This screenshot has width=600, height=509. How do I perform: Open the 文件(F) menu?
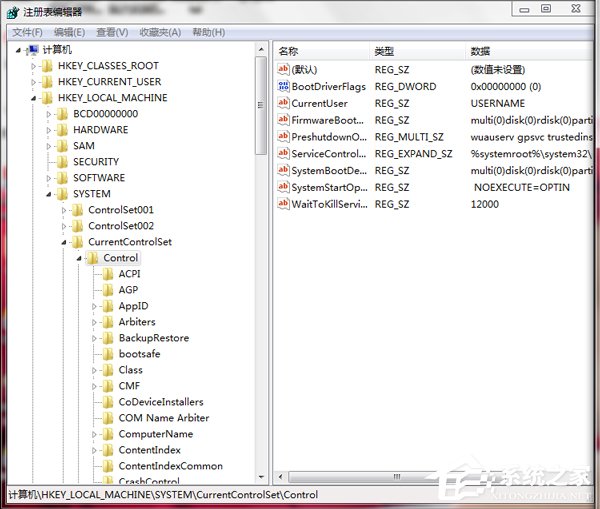(27, 33)
